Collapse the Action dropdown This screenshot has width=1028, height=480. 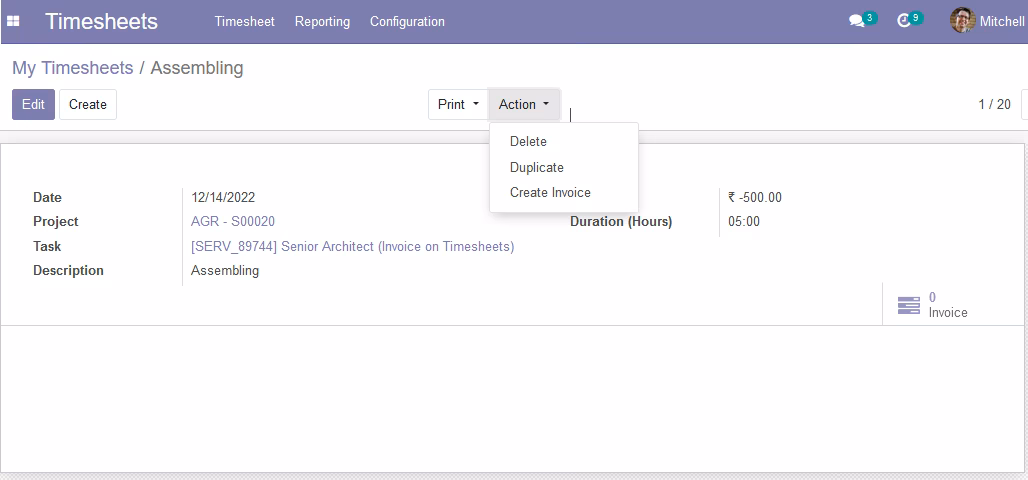[524, 104]
